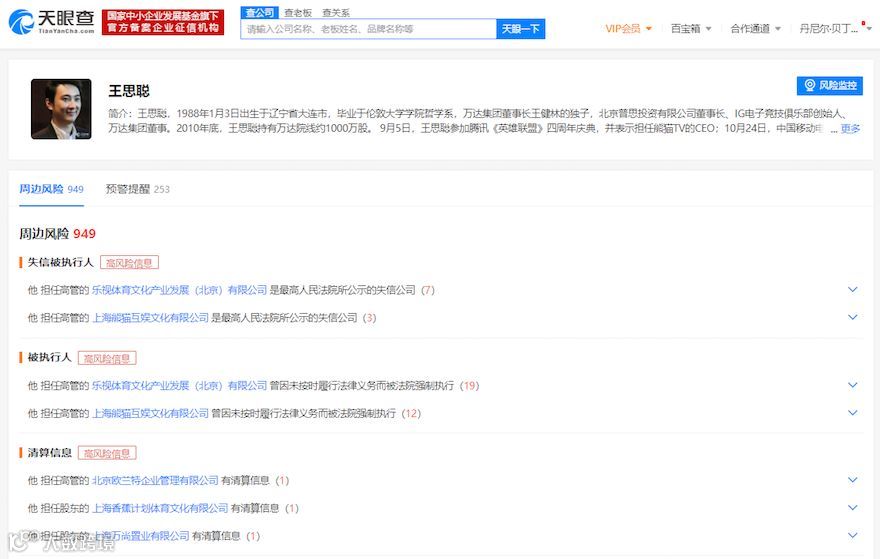Open 上海熊猫互娱文化 link under 被执行人
The width and height of the screenshot is (880, 559).
pos(150,413)
